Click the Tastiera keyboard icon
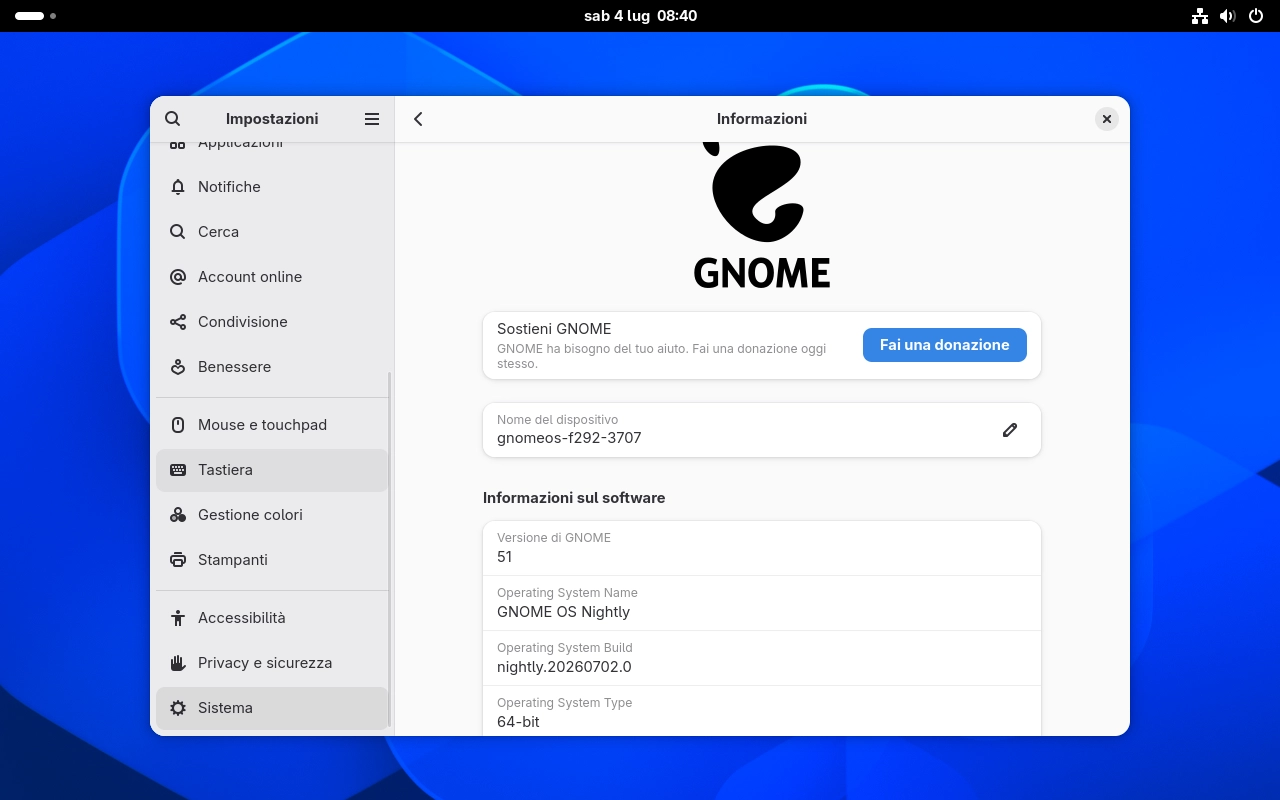 178,470
